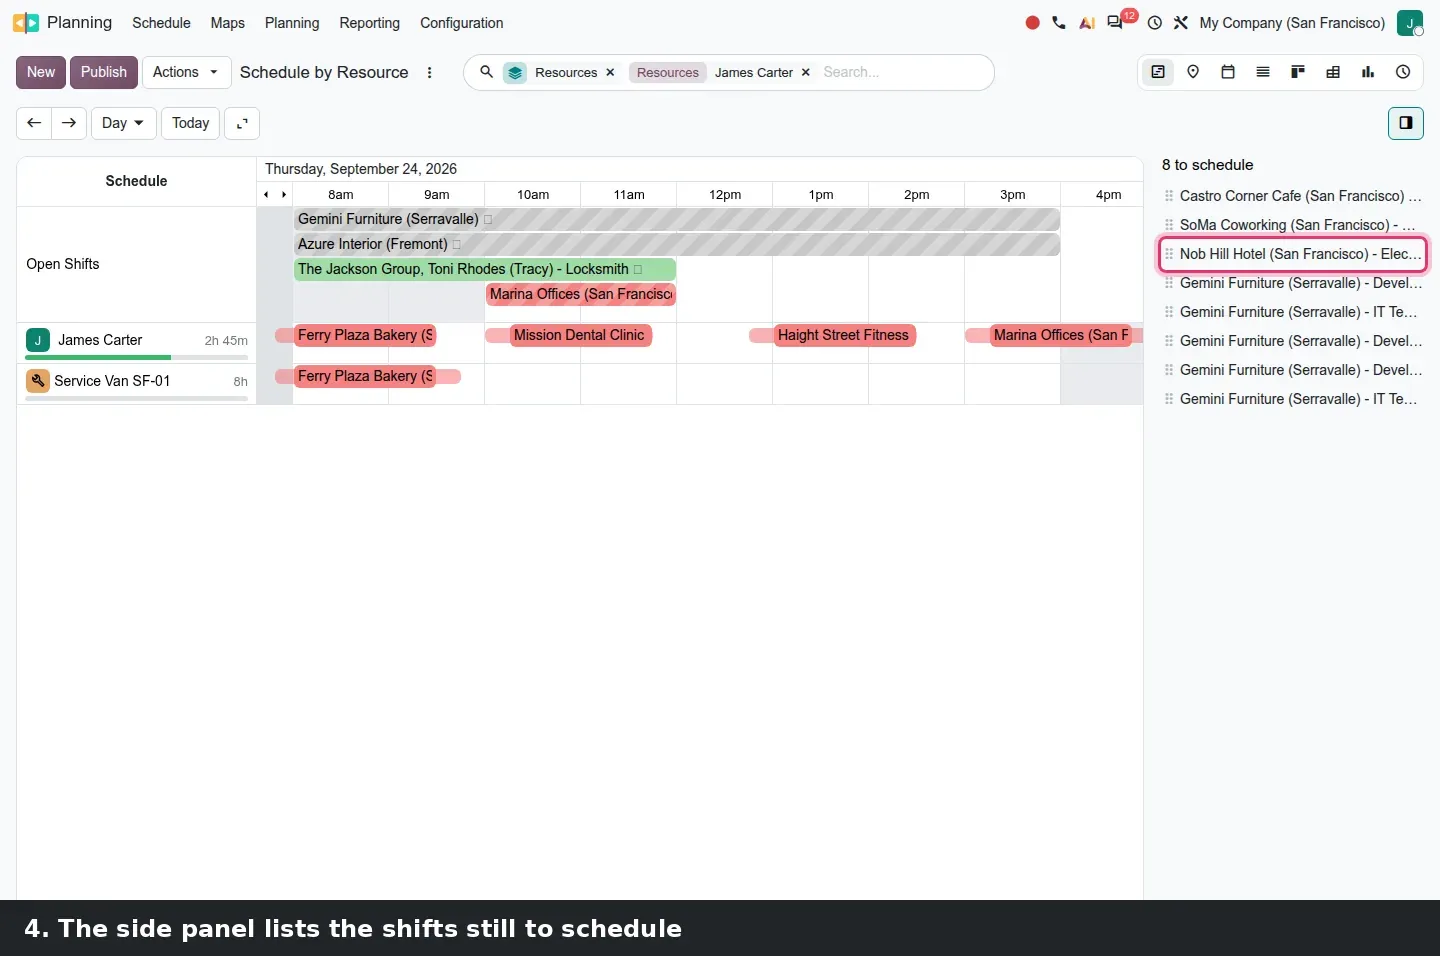Open the Day scale dropdown

click(x=123, y=123)
